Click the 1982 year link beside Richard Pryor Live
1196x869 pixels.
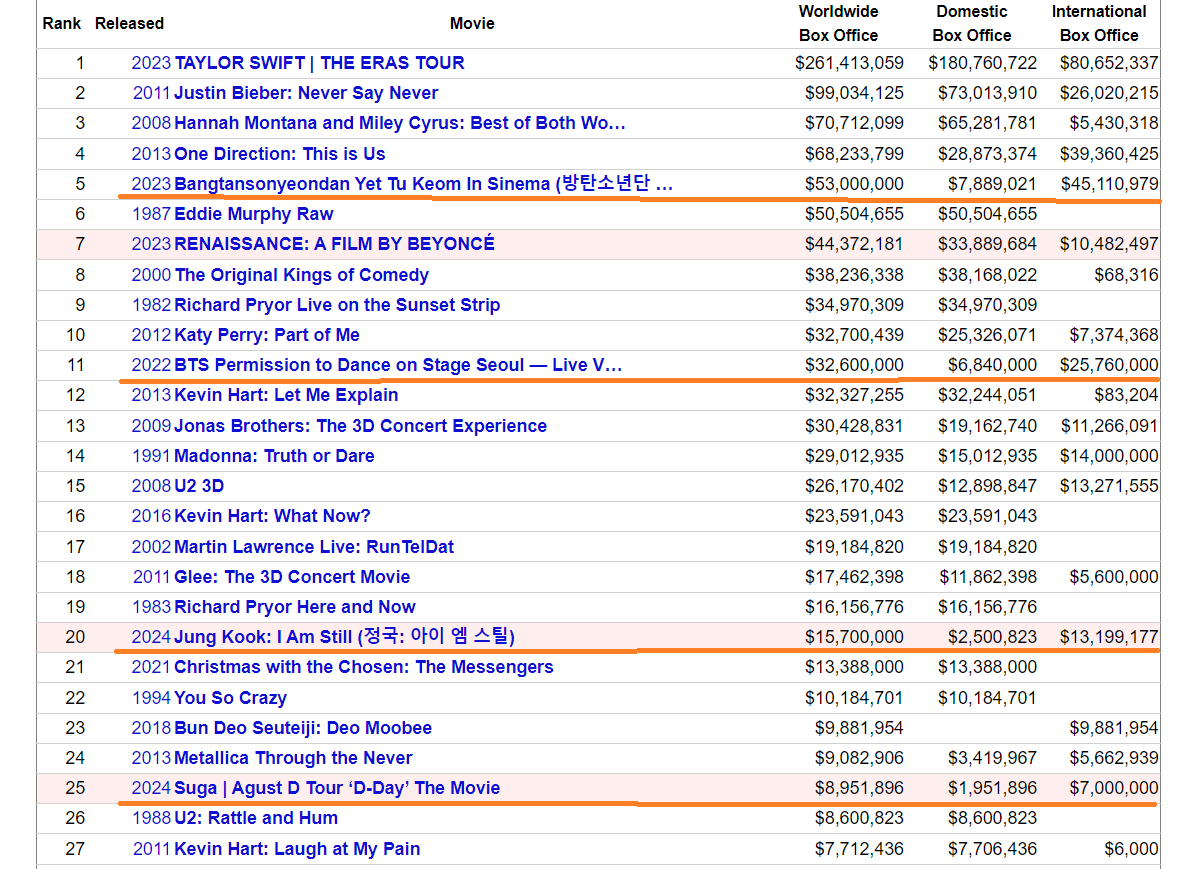coord(151,304)
